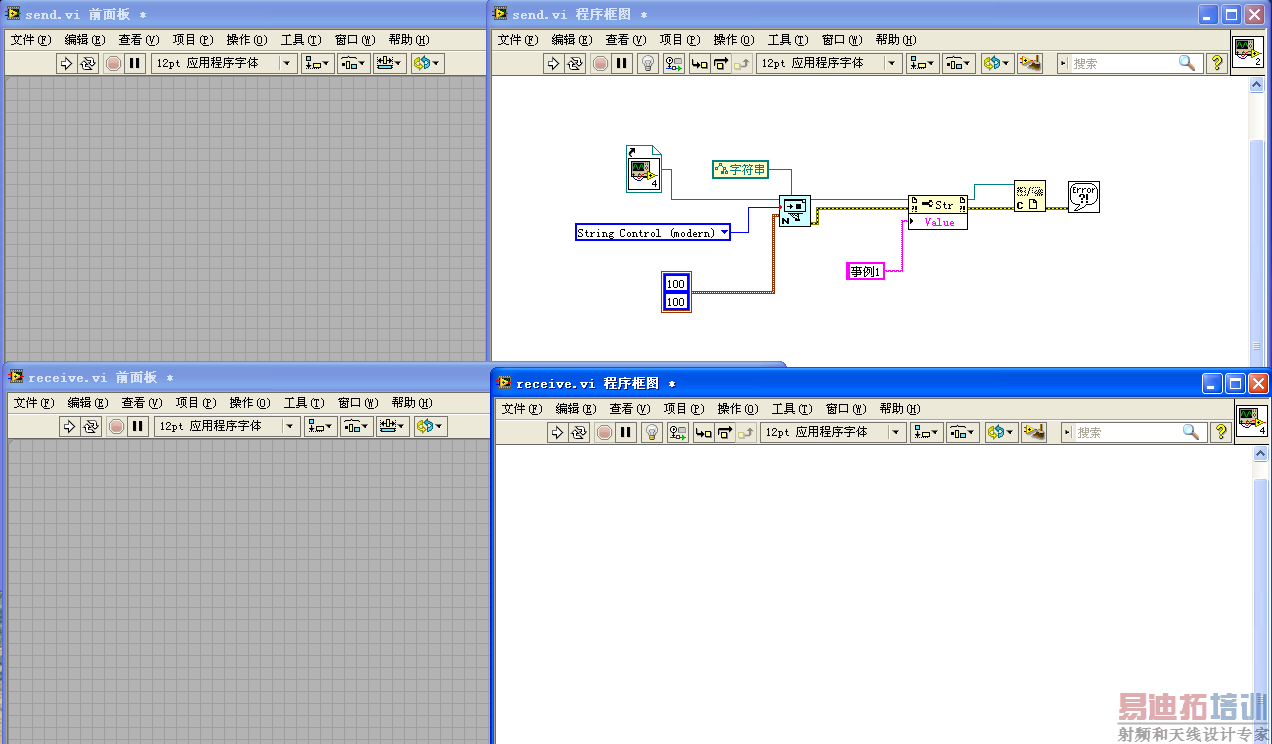Run the receive.vi block diagram
The image size is (1272, 744).
click(557, 432)
